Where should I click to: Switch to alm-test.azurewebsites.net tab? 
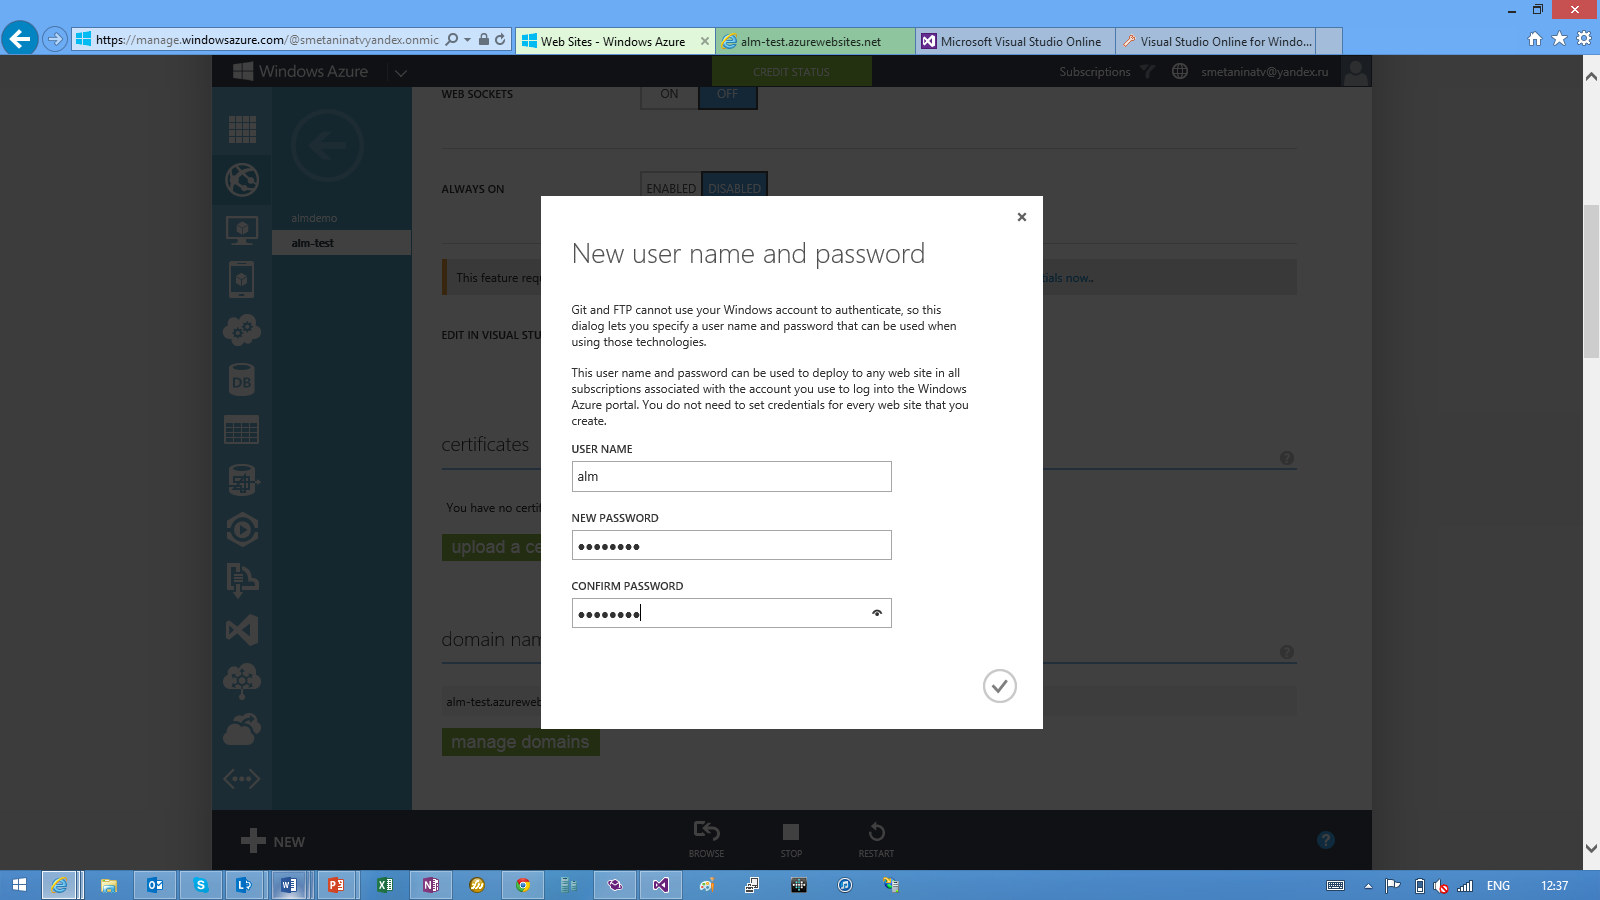click(x=815, y=41)
